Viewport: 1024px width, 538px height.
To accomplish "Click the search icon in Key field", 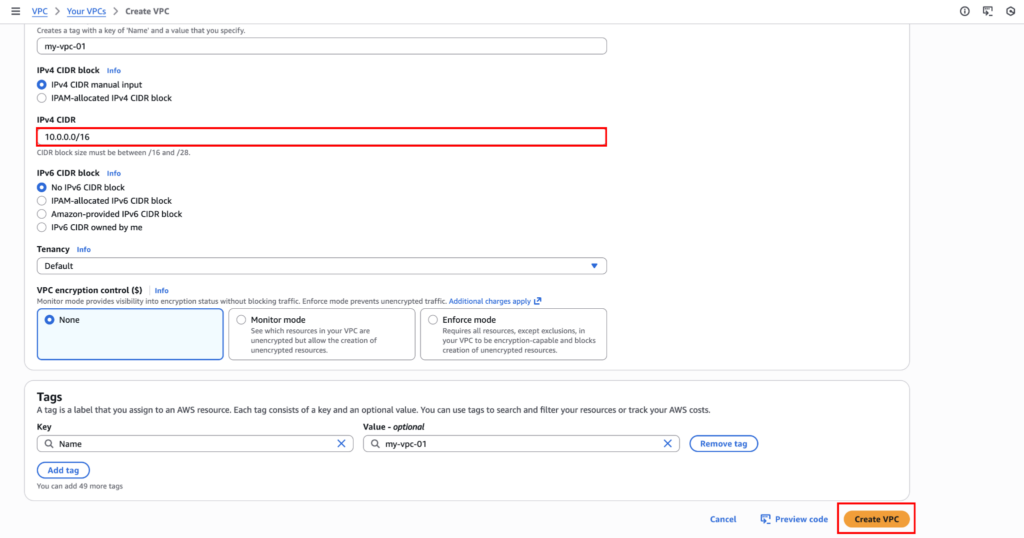I will coord(47,443).
